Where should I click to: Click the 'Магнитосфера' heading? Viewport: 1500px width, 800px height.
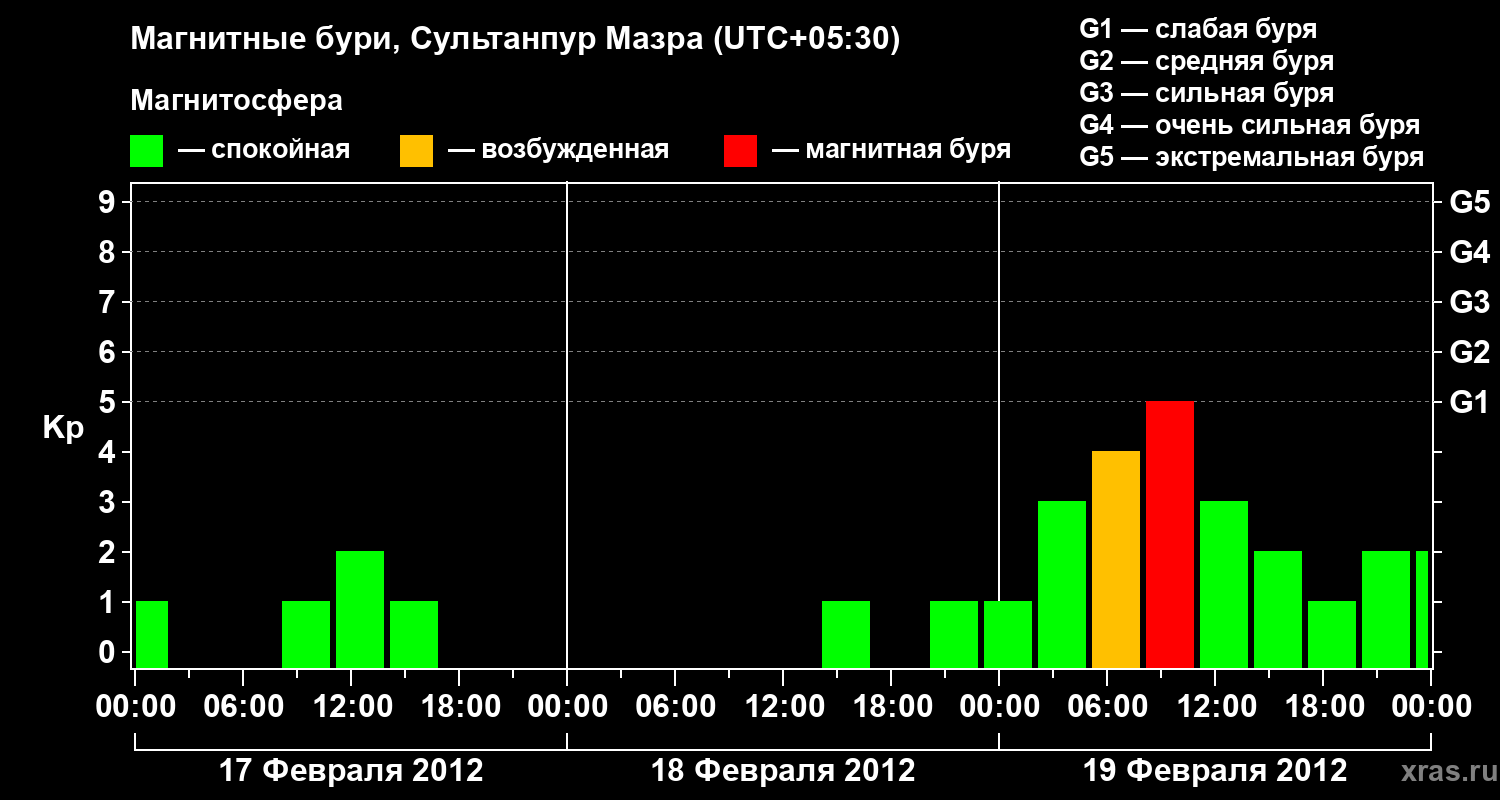tap(236, 101)
